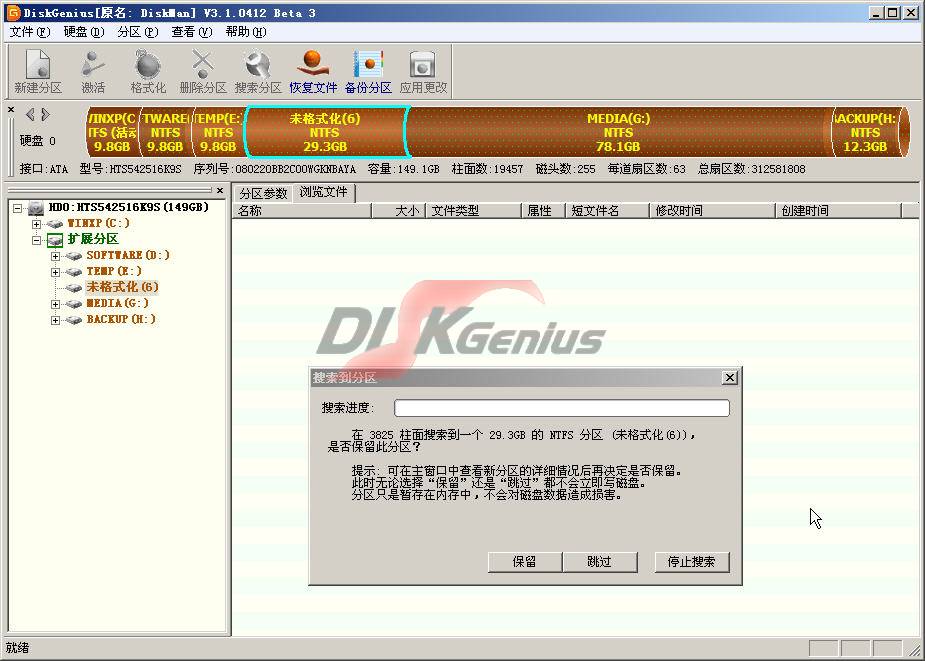Click the 恢复文件 (recover files) toolbar icon
Screen dimensions: 925x661
click(313, 71)
